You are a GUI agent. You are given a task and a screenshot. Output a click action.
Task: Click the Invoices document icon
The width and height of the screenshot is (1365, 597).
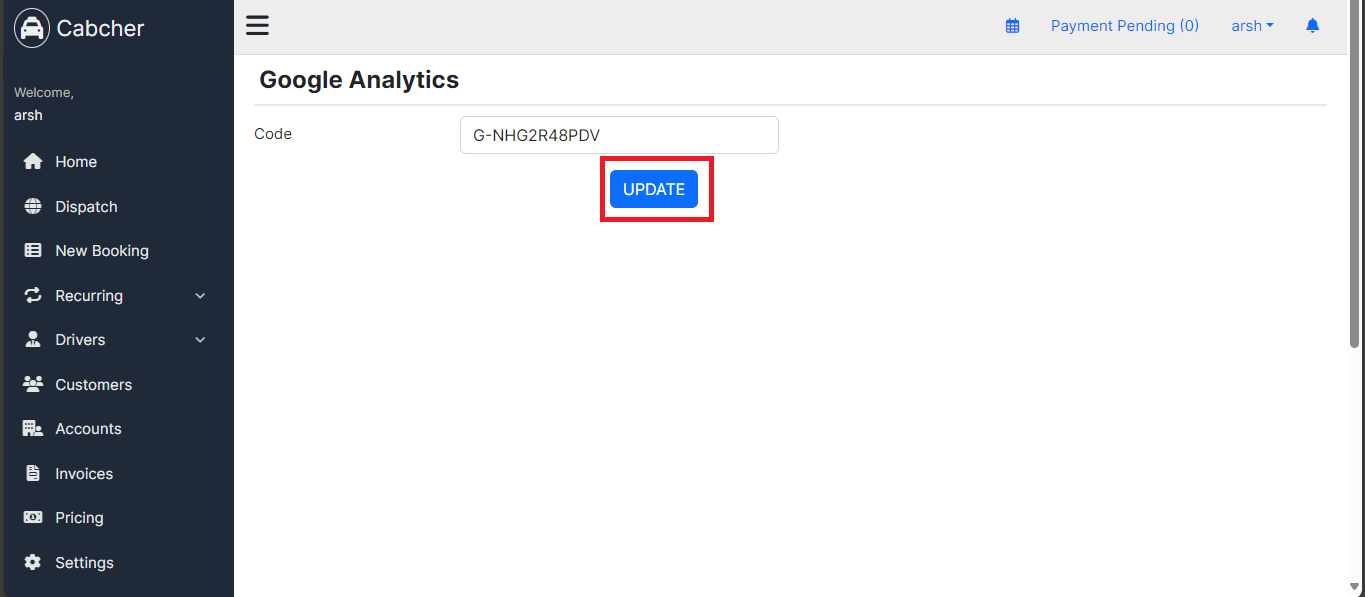33,474
